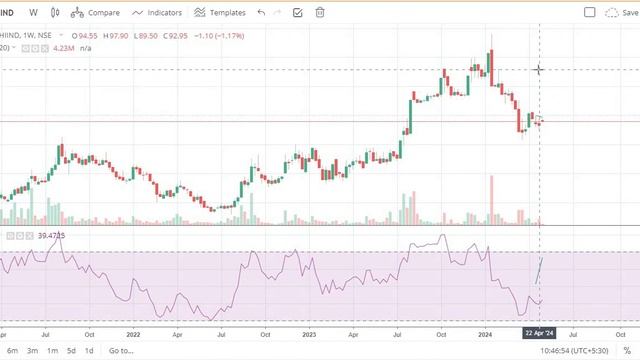Expand the volume (20) legend arrow

13,48
